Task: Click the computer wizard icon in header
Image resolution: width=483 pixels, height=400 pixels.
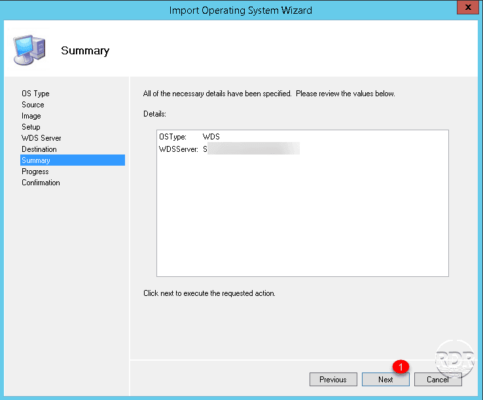Action: [x=29, y=50]
